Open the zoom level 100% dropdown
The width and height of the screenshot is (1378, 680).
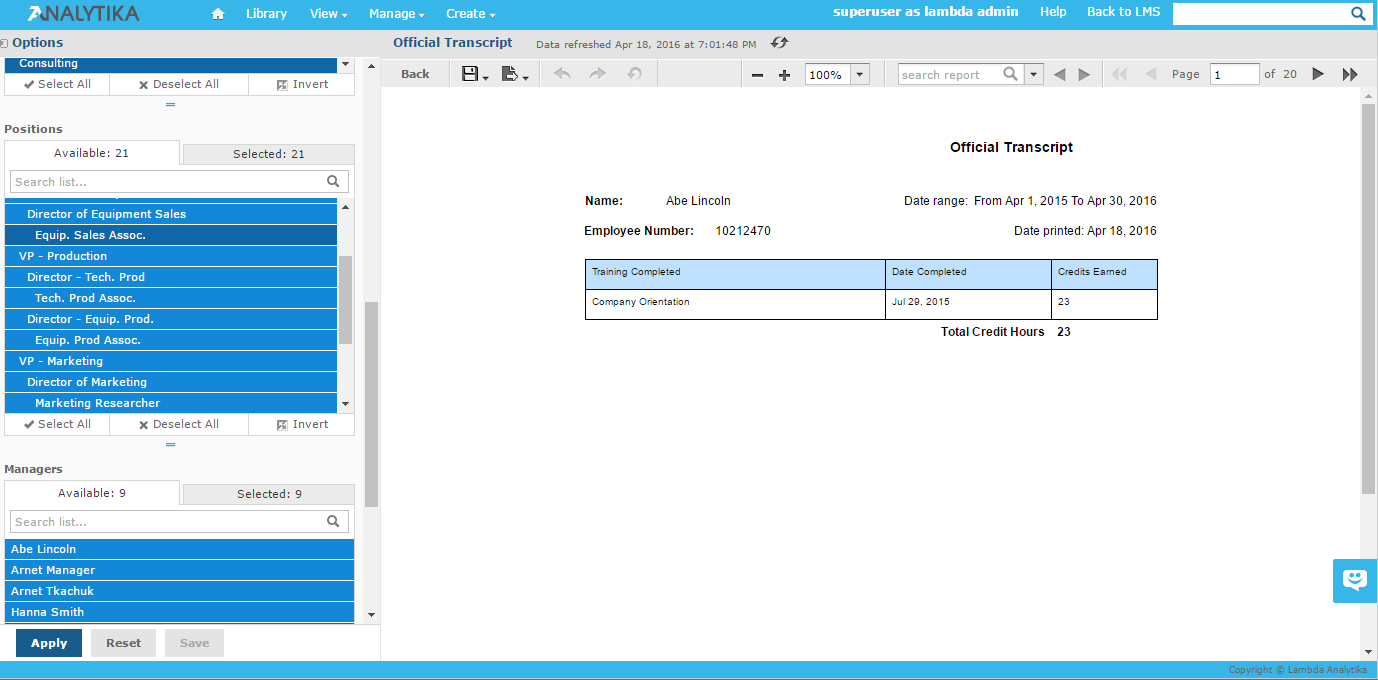click(859, 75)
